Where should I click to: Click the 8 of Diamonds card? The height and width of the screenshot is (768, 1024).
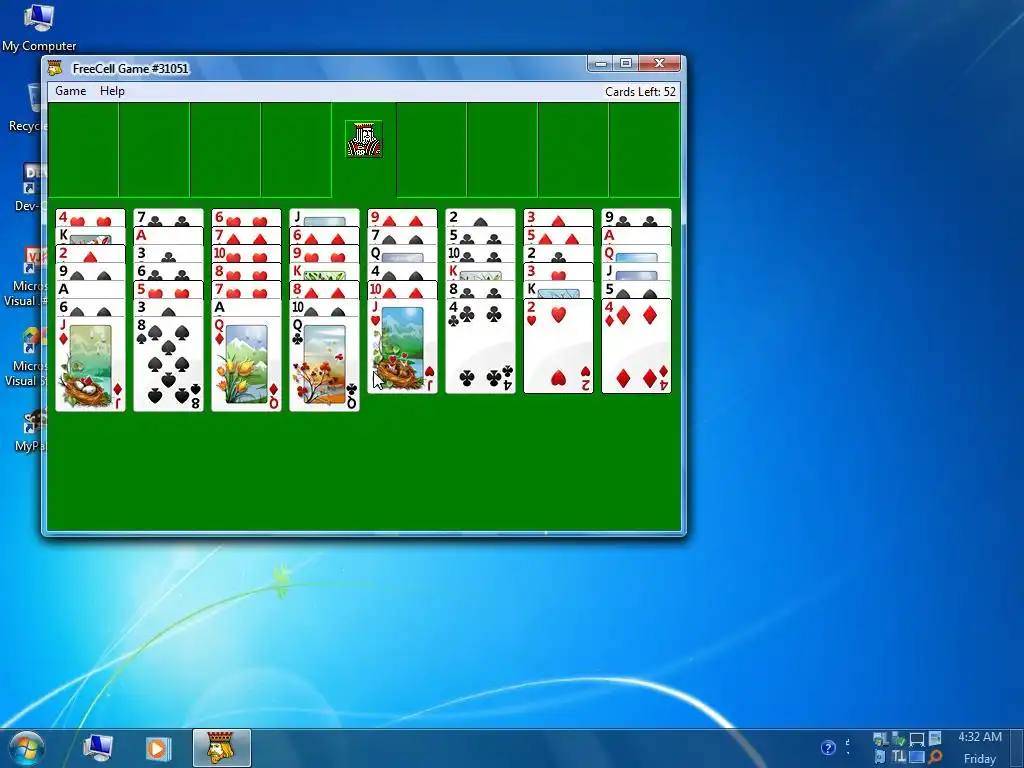pos(324,290)
